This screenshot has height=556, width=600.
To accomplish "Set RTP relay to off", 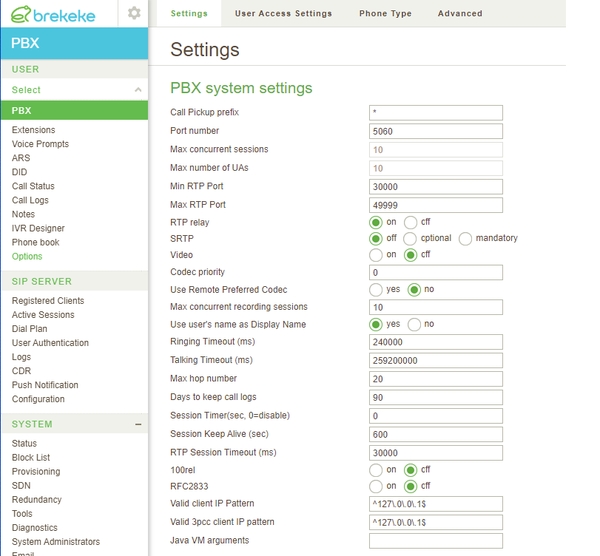I will pyautogui.click(x=411, y=222).
